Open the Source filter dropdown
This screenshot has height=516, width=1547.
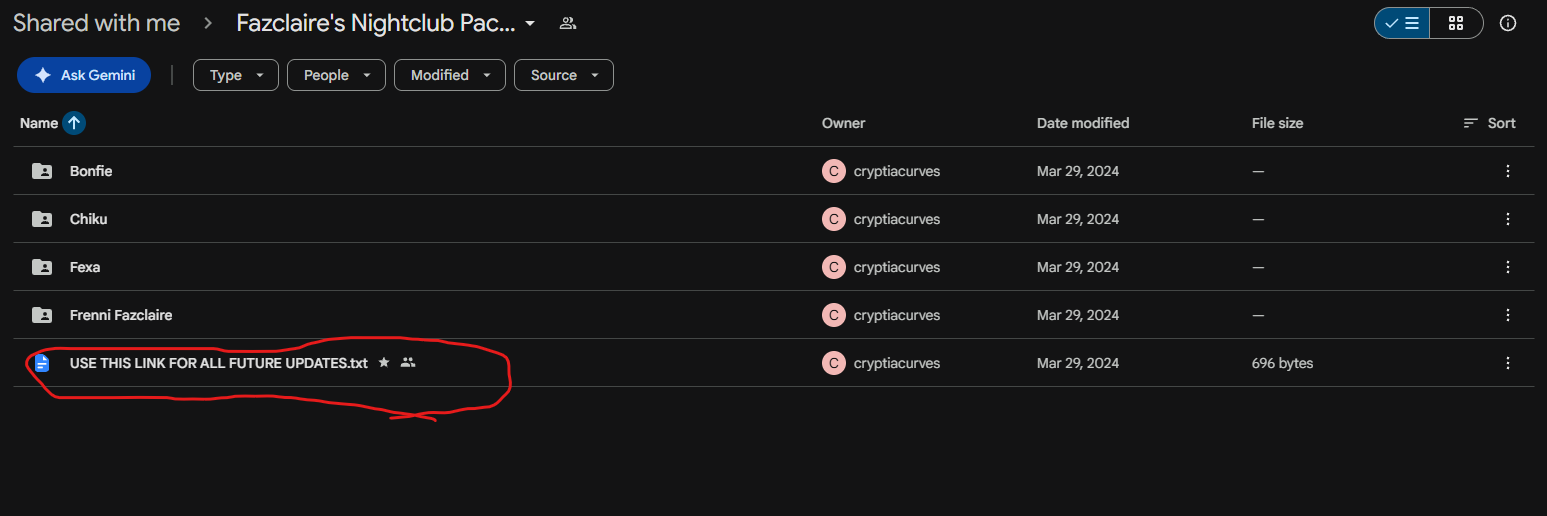564,75
